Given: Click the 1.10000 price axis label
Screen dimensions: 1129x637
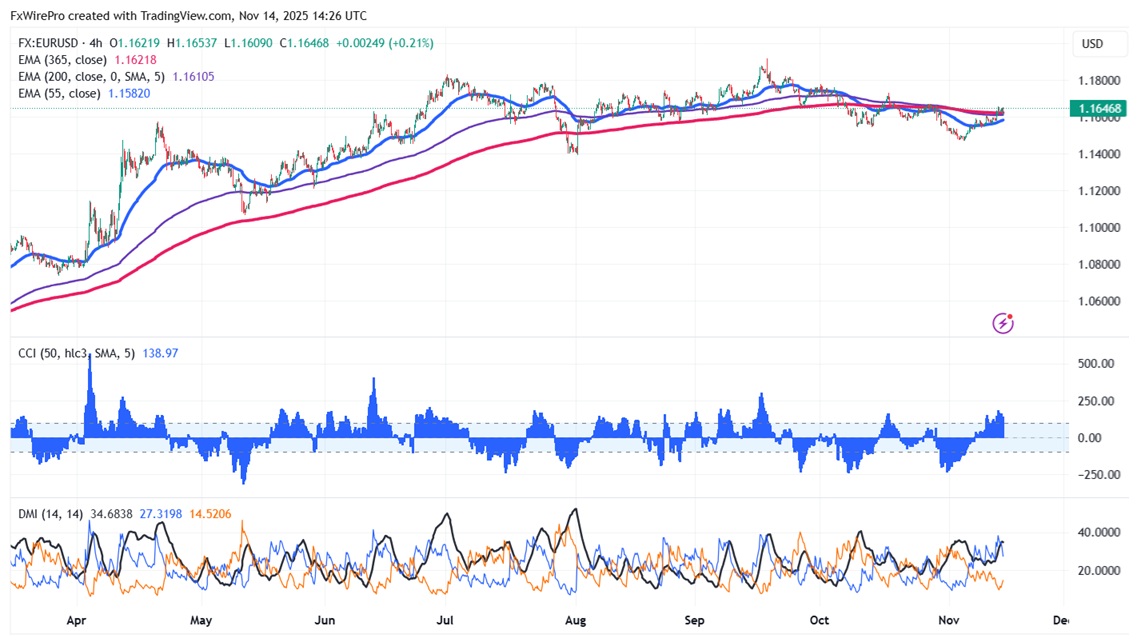Looking at the screenshot, I should point(1099,227).
